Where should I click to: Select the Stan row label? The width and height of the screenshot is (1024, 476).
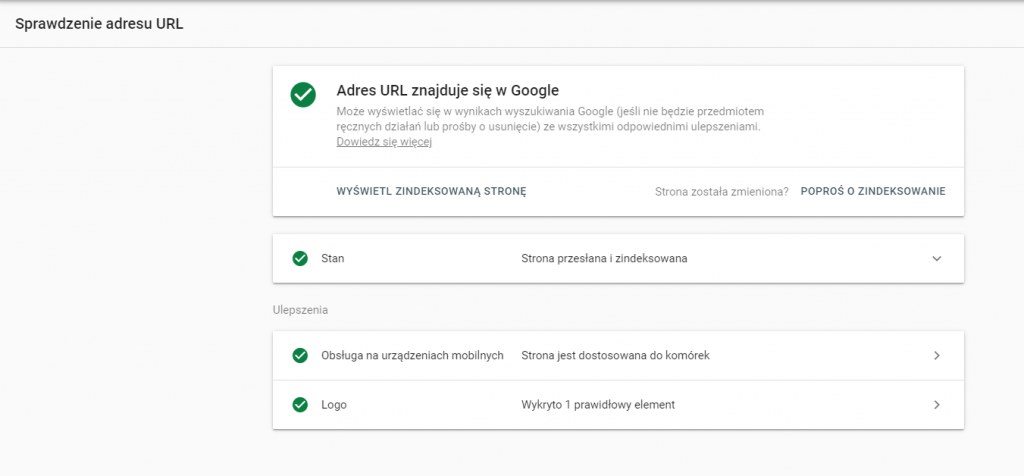333,258
